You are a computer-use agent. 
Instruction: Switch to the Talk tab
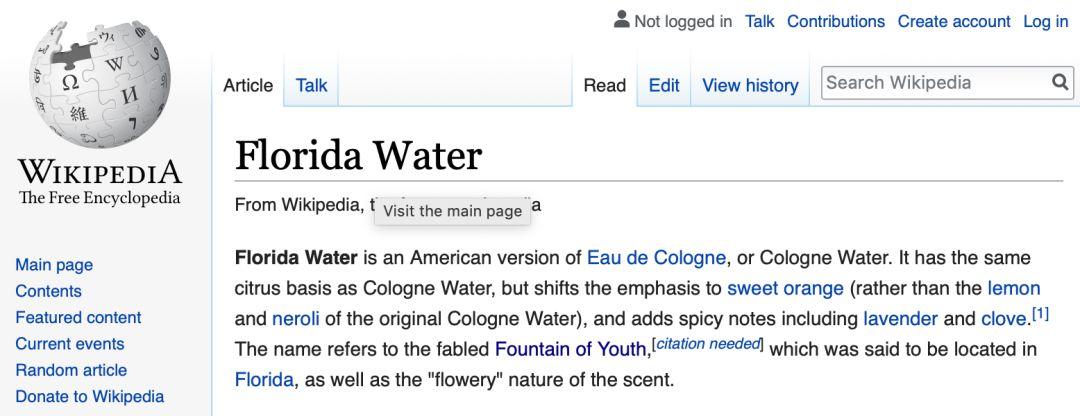(311, 86)
